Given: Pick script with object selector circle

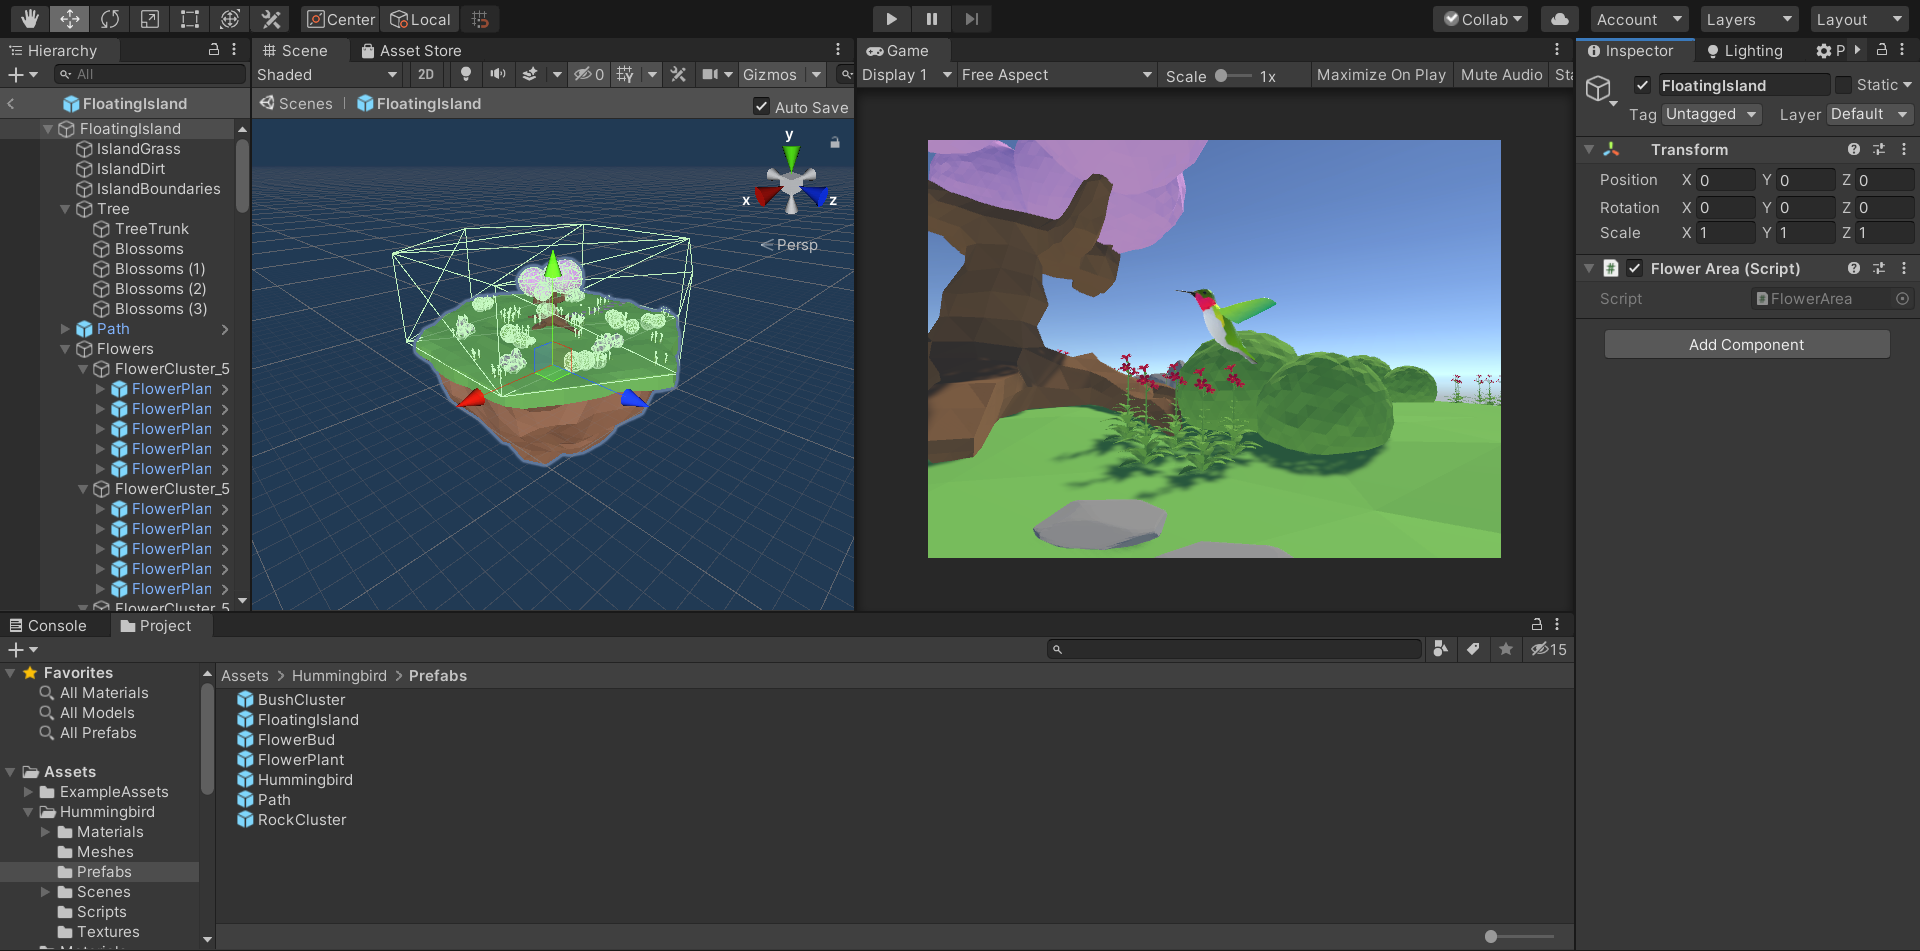Looking at the screenshot, I should 1903,298.
